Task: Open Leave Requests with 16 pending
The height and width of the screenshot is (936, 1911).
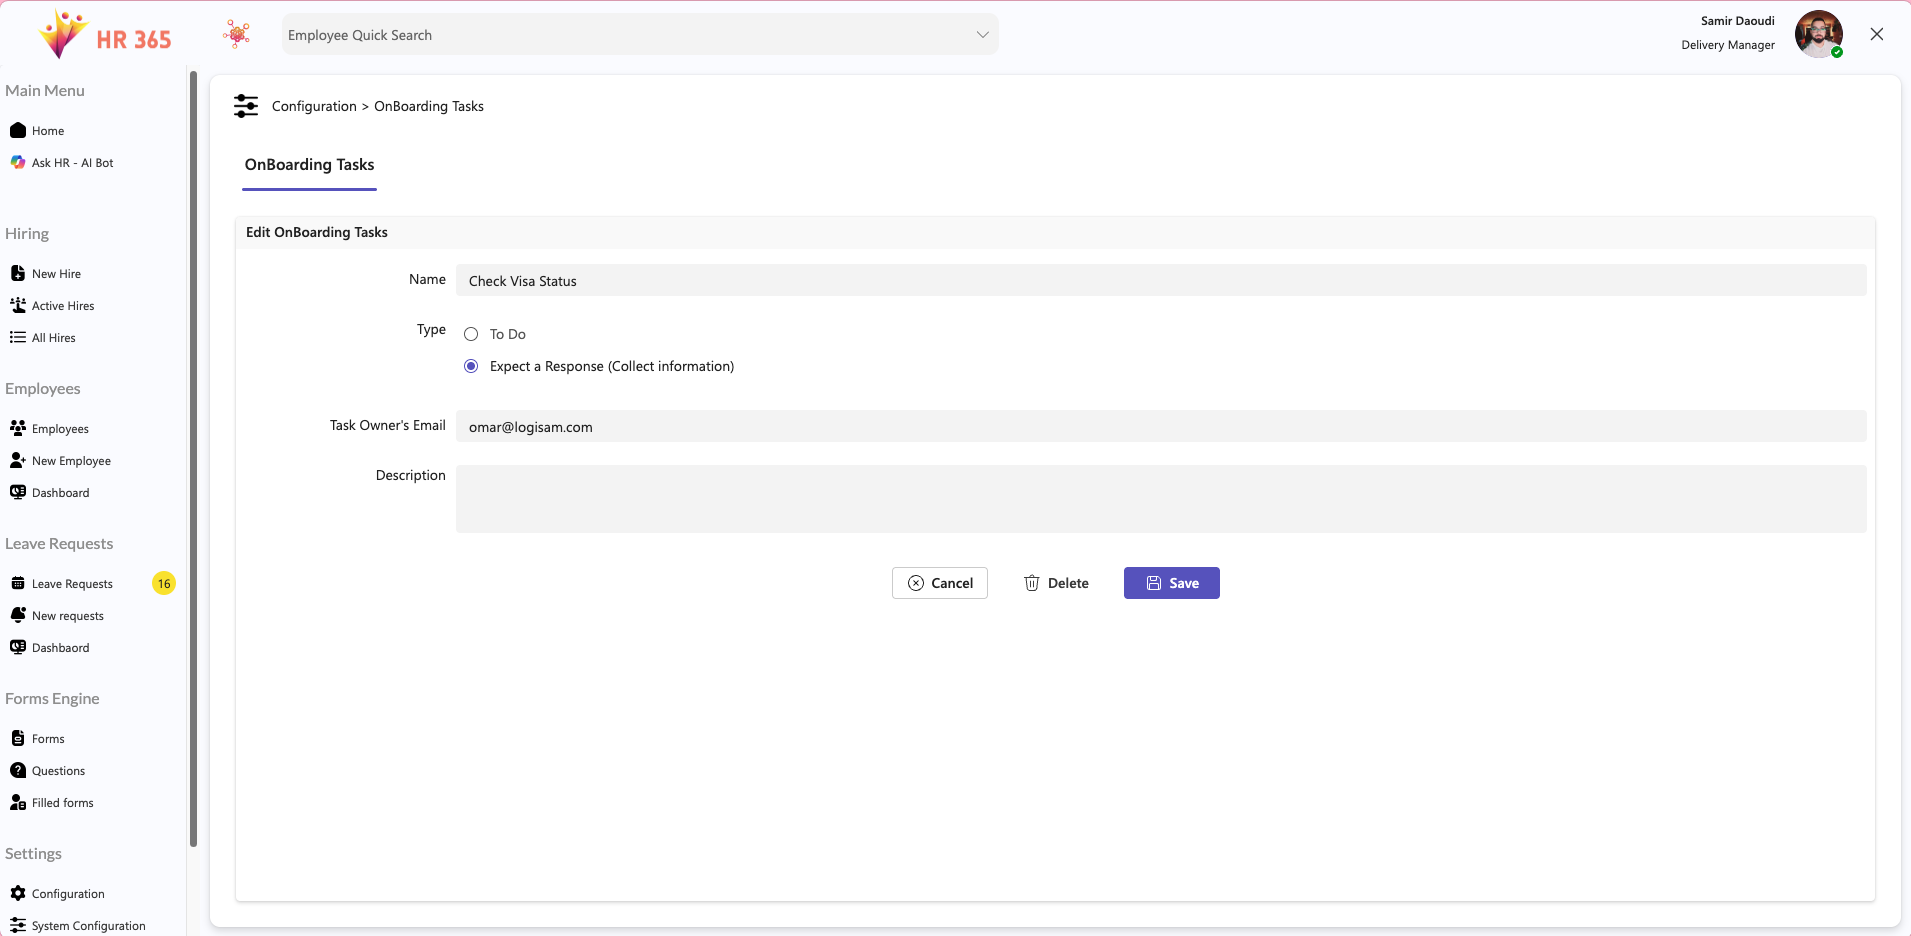Action: [72, 583]
